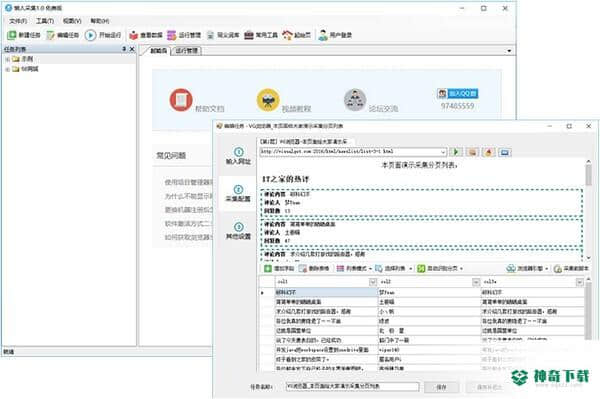Click the 帮助文档 label on the start page
Image resolution: width=600 pixels, height=399 pixels.
[209, 109]
